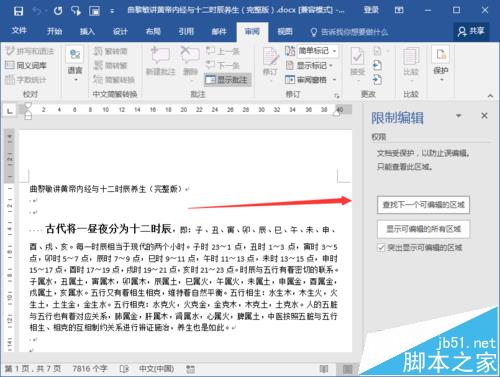Open the View (视图) ribbon tab

tap(285, 32)
